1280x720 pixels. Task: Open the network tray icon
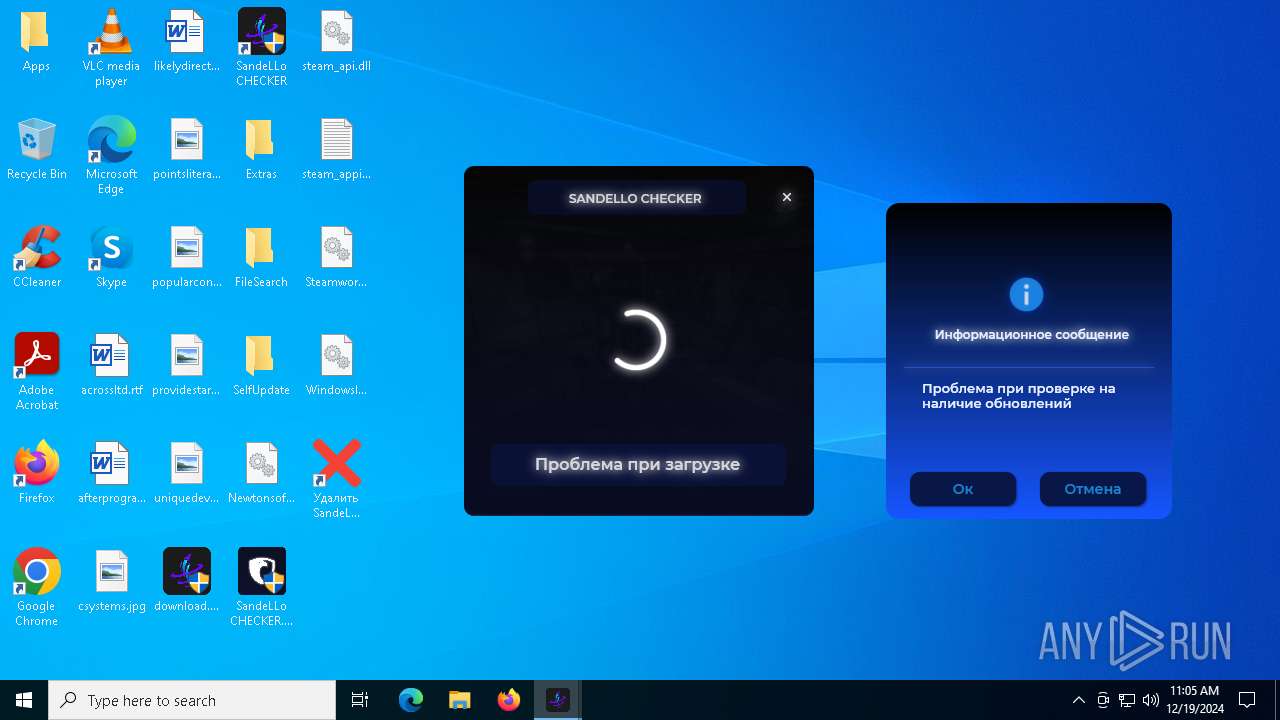tap(1127, 700)
